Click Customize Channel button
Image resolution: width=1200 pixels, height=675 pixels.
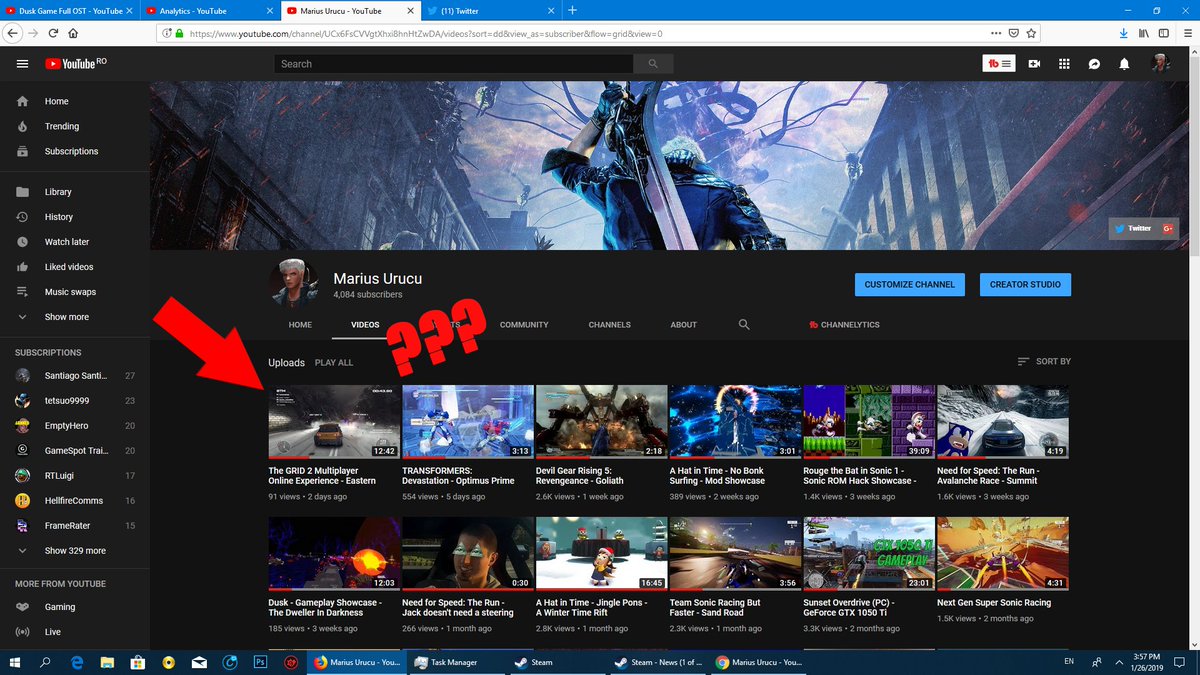pos(910,284)
